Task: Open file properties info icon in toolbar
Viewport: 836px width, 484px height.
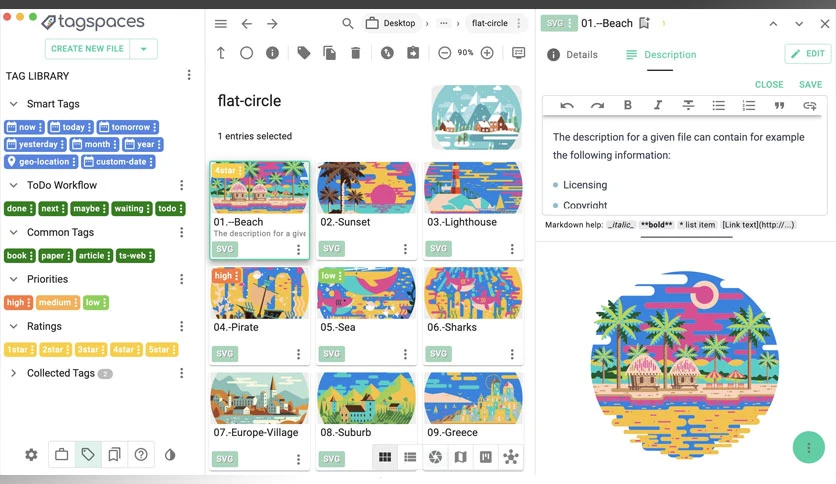Action: click(x=272, y=53)
